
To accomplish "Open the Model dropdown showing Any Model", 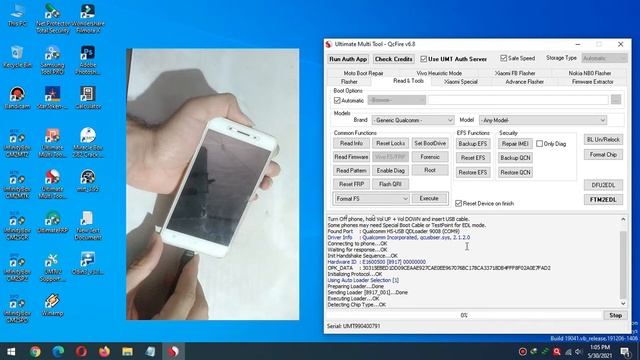I will pos(543,120).
